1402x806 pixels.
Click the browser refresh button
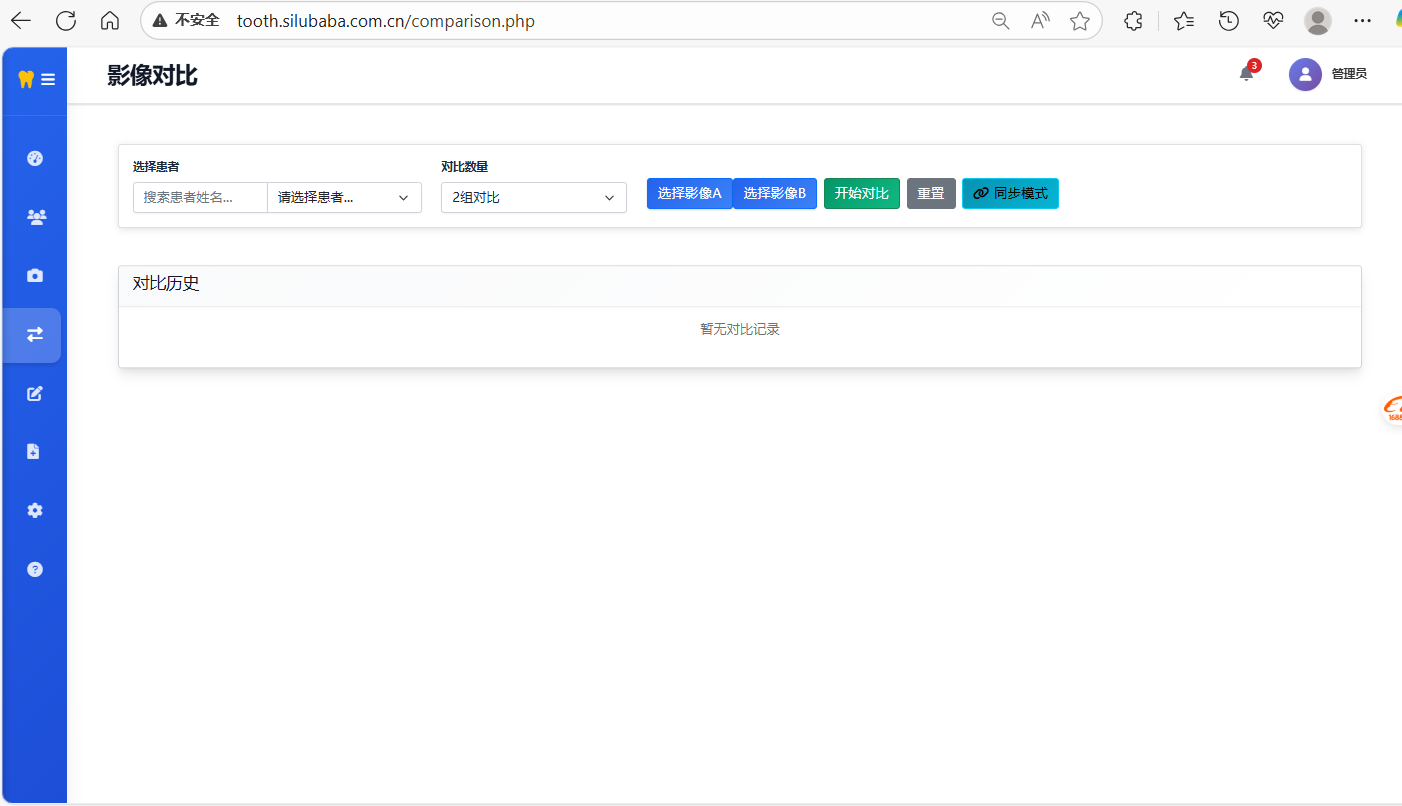(66, 21)
